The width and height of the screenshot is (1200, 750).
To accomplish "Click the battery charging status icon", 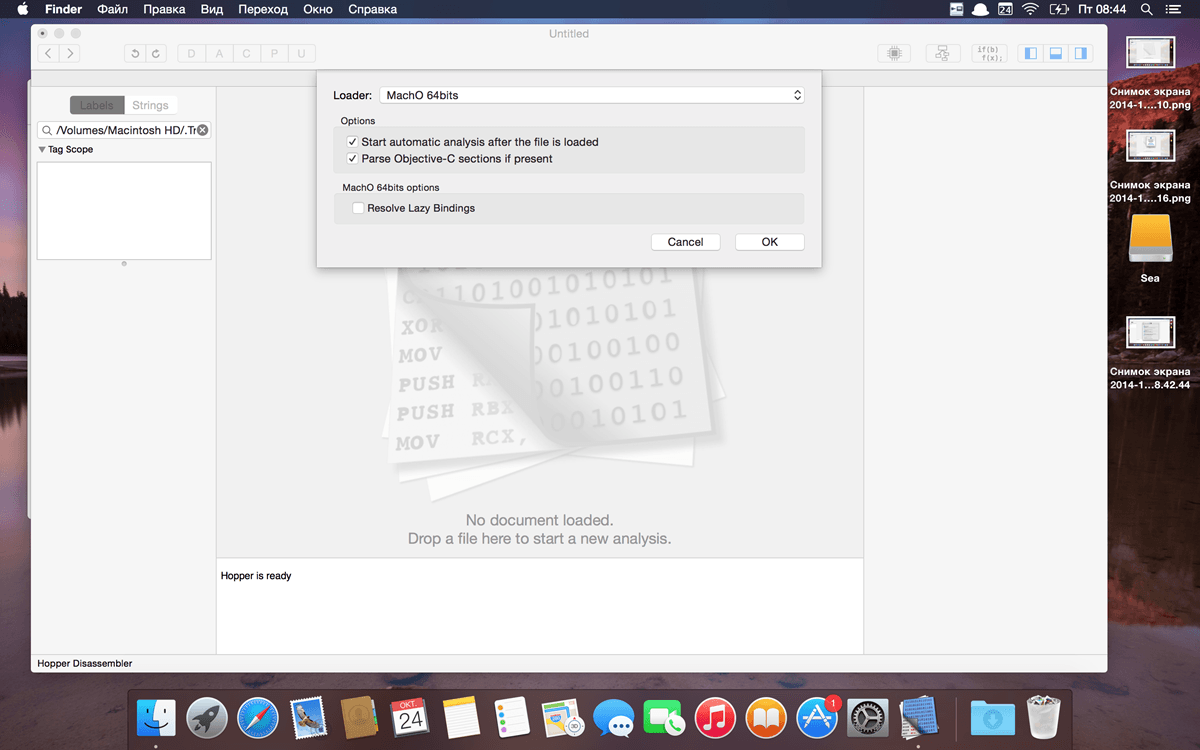I will click(1059, 9).
